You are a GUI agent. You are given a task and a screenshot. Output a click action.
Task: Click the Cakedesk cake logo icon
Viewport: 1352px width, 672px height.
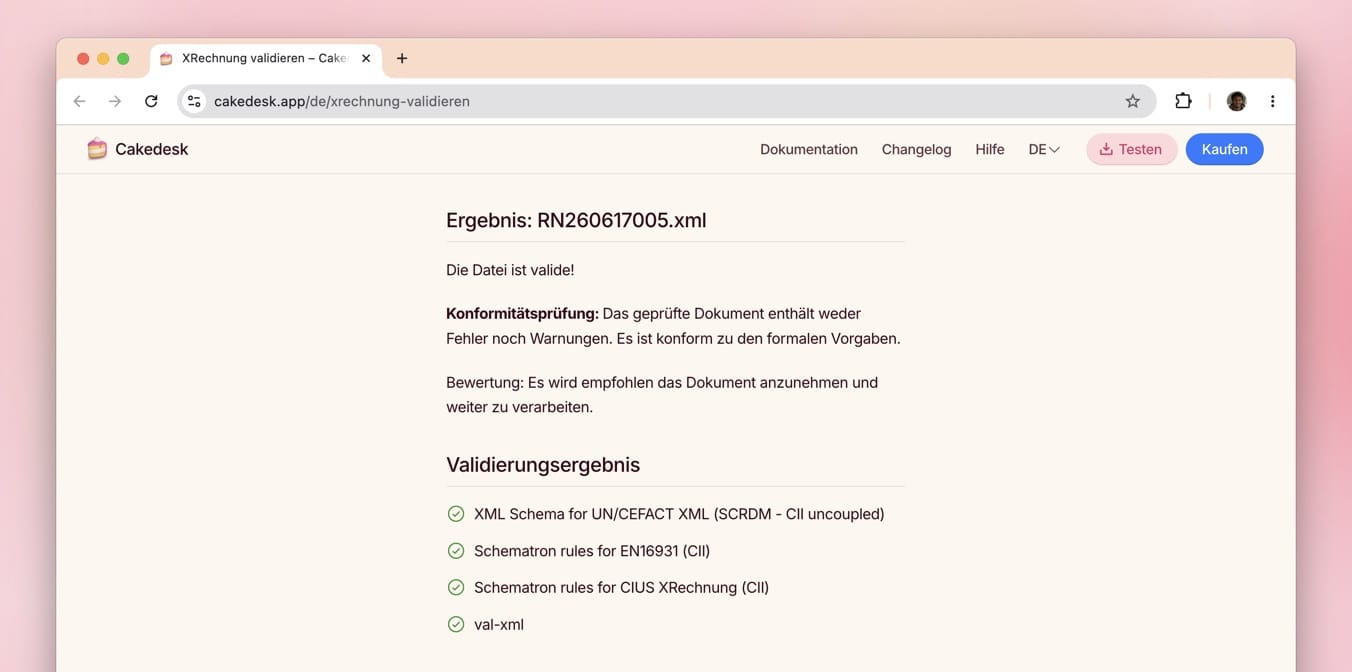tap(97, 149)
